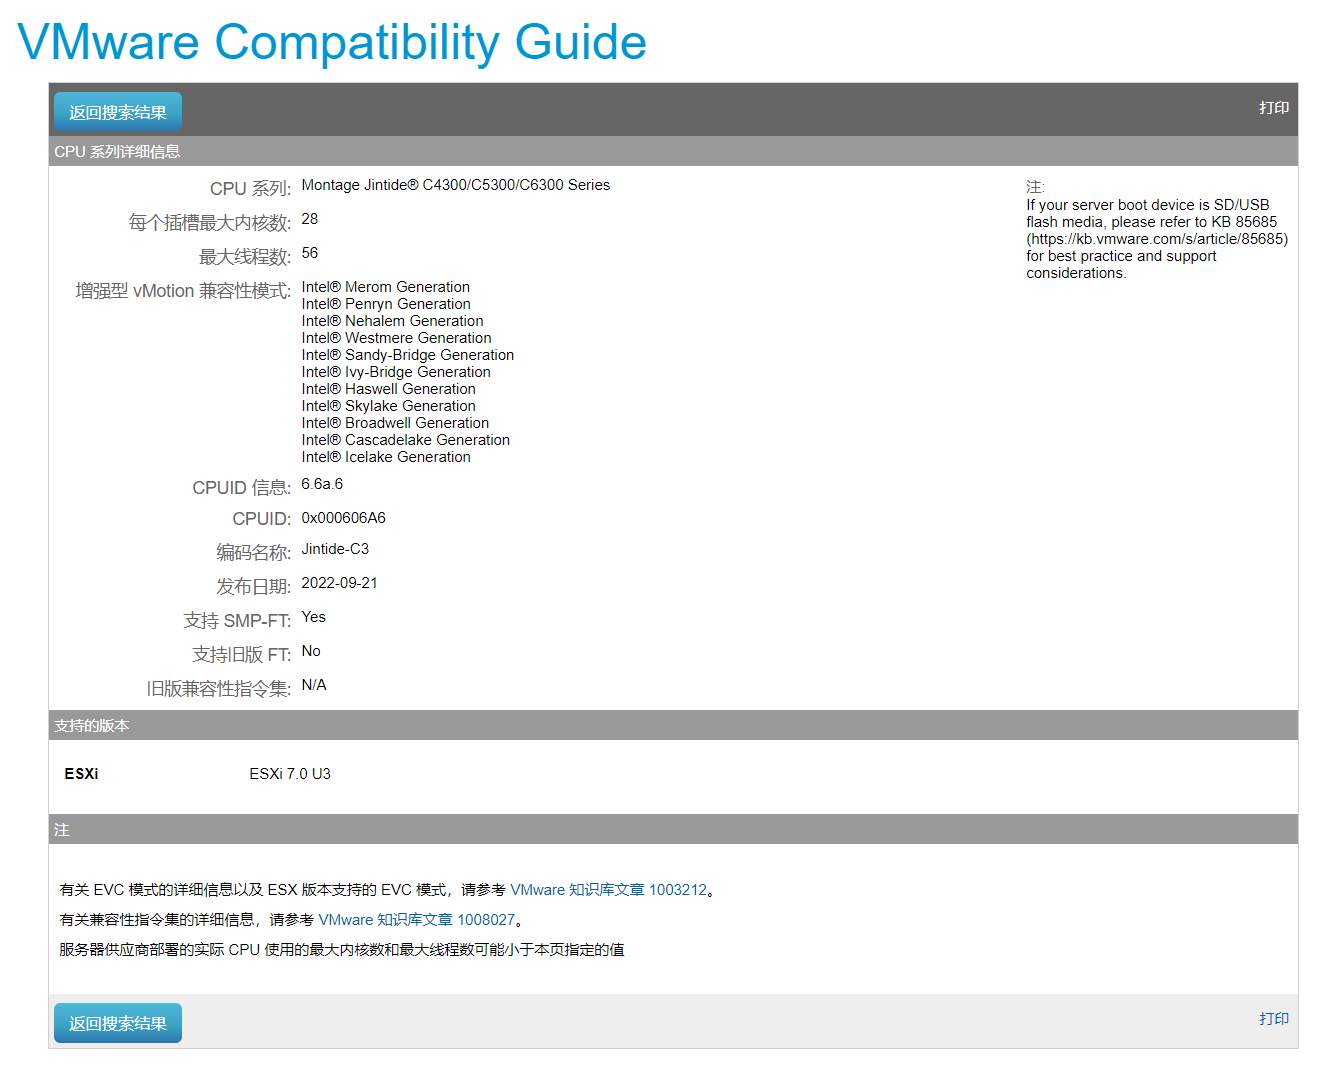The image size is (1324, 1069).
Task: Click the Jintide-C3 code name value
Action: tap(335, 549)
